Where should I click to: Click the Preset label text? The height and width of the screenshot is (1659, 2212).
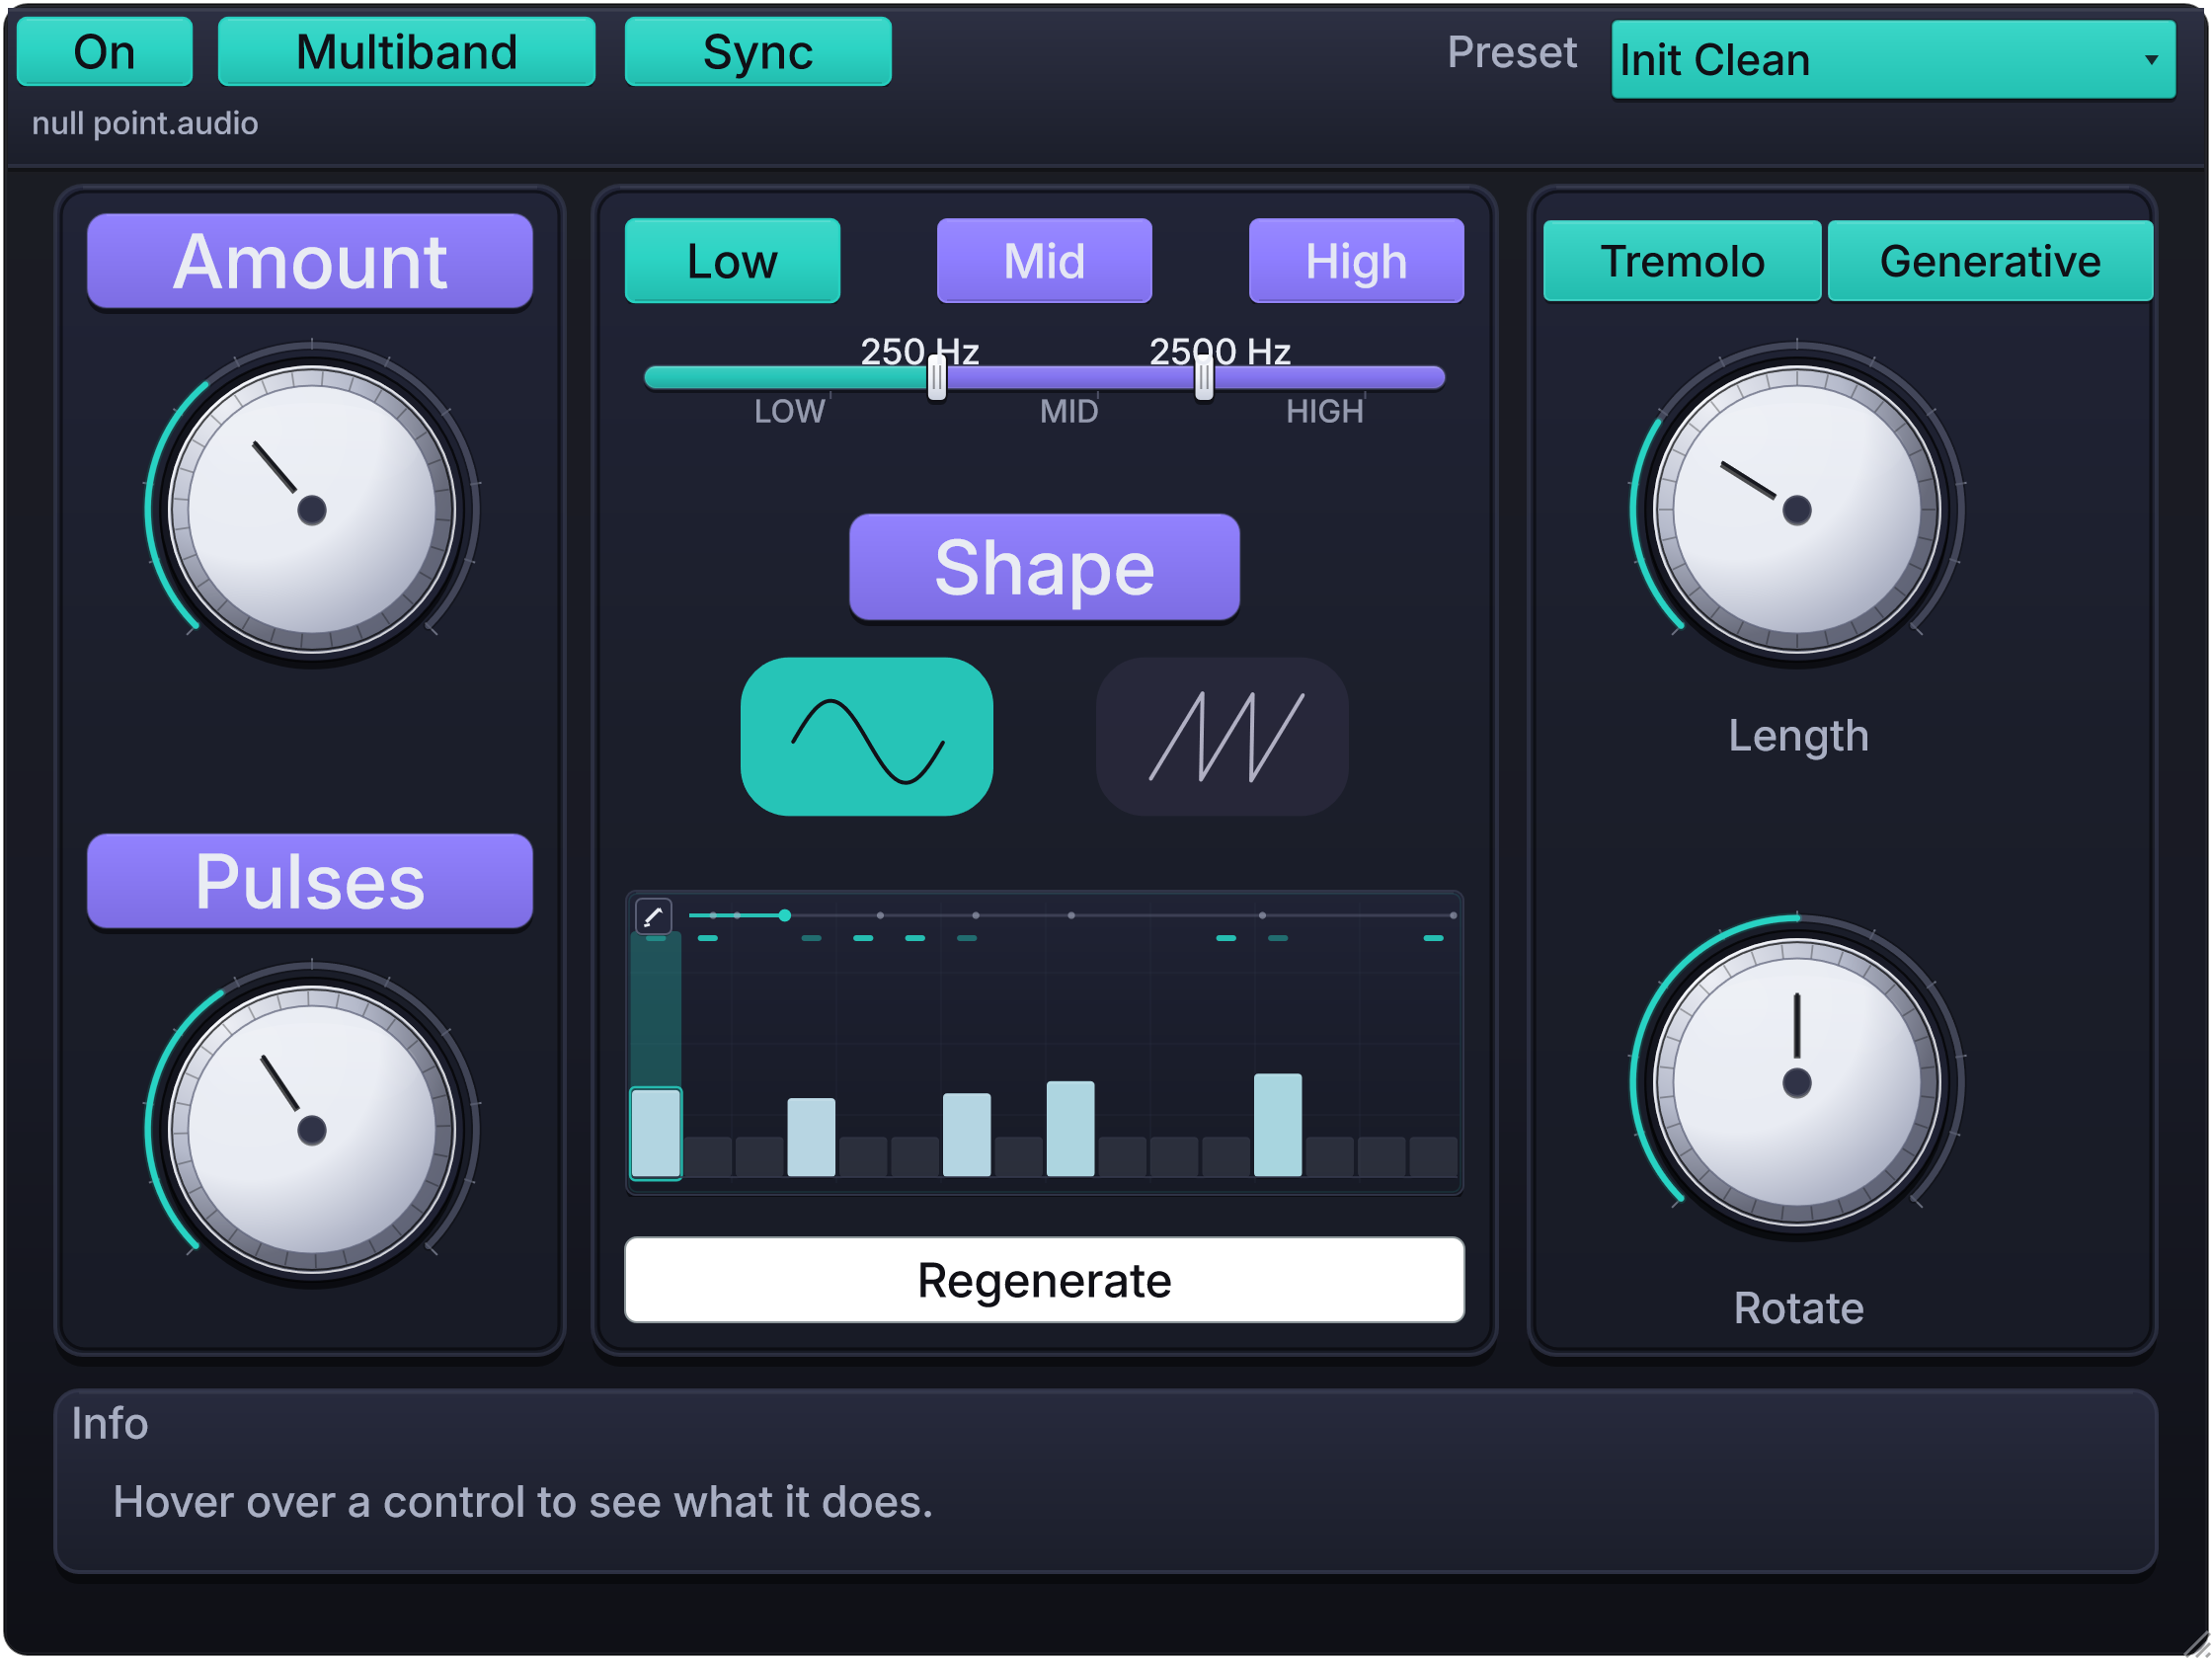point(1511,52)
